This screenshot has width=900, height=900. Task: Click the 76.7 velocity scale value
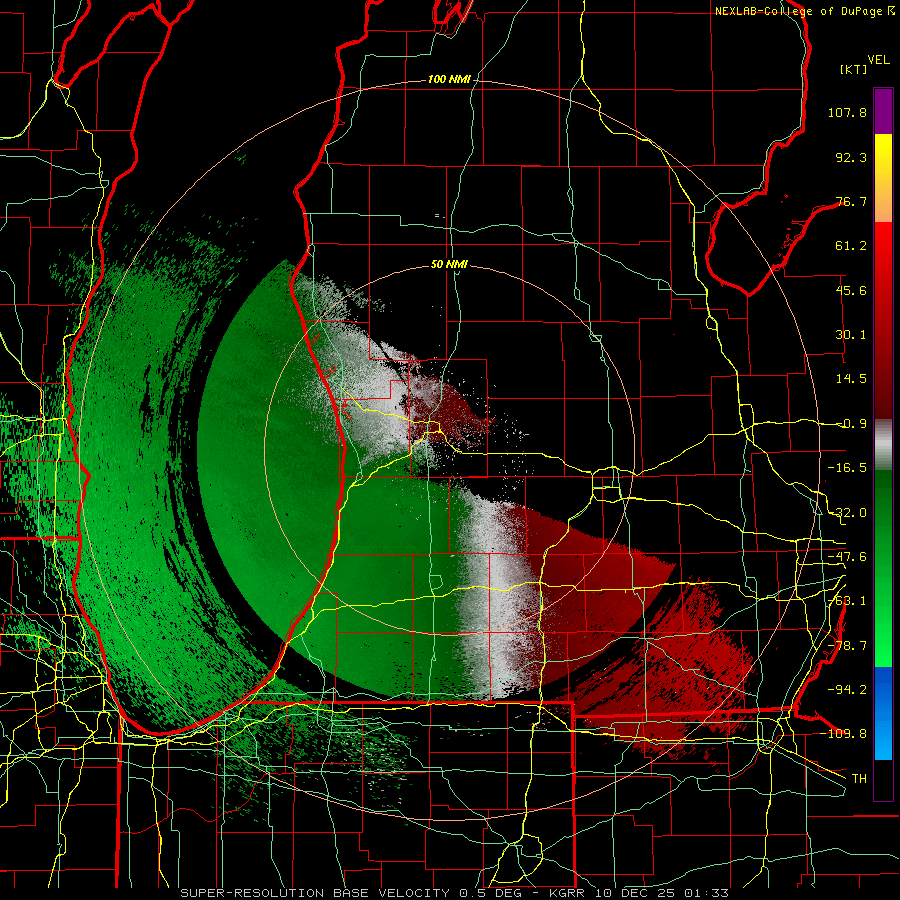tap(851, 201)
